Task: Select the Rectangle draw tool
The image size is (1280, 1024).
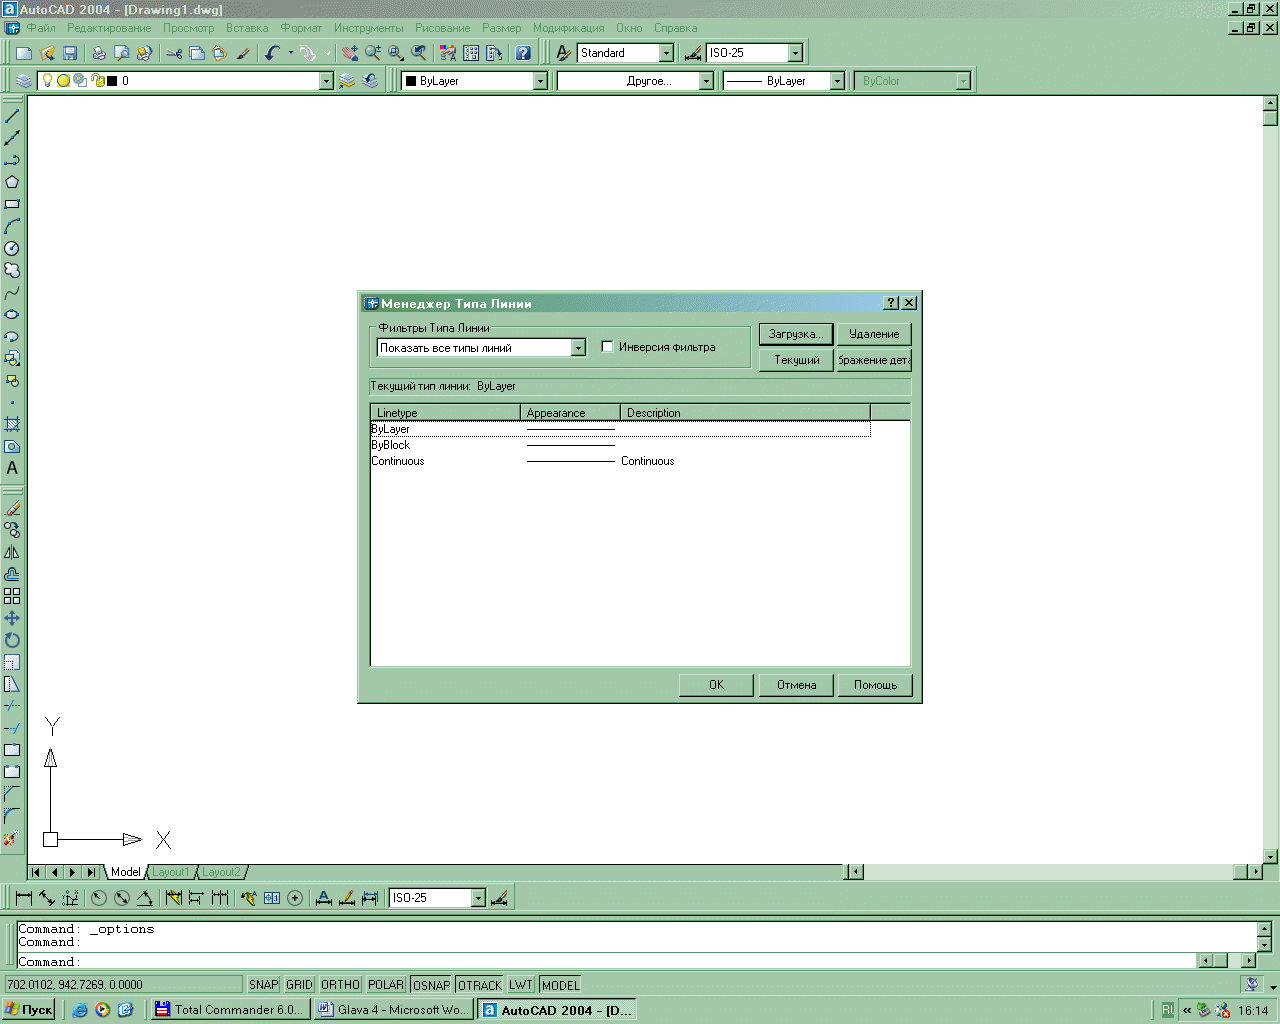Action: (12, 204)
